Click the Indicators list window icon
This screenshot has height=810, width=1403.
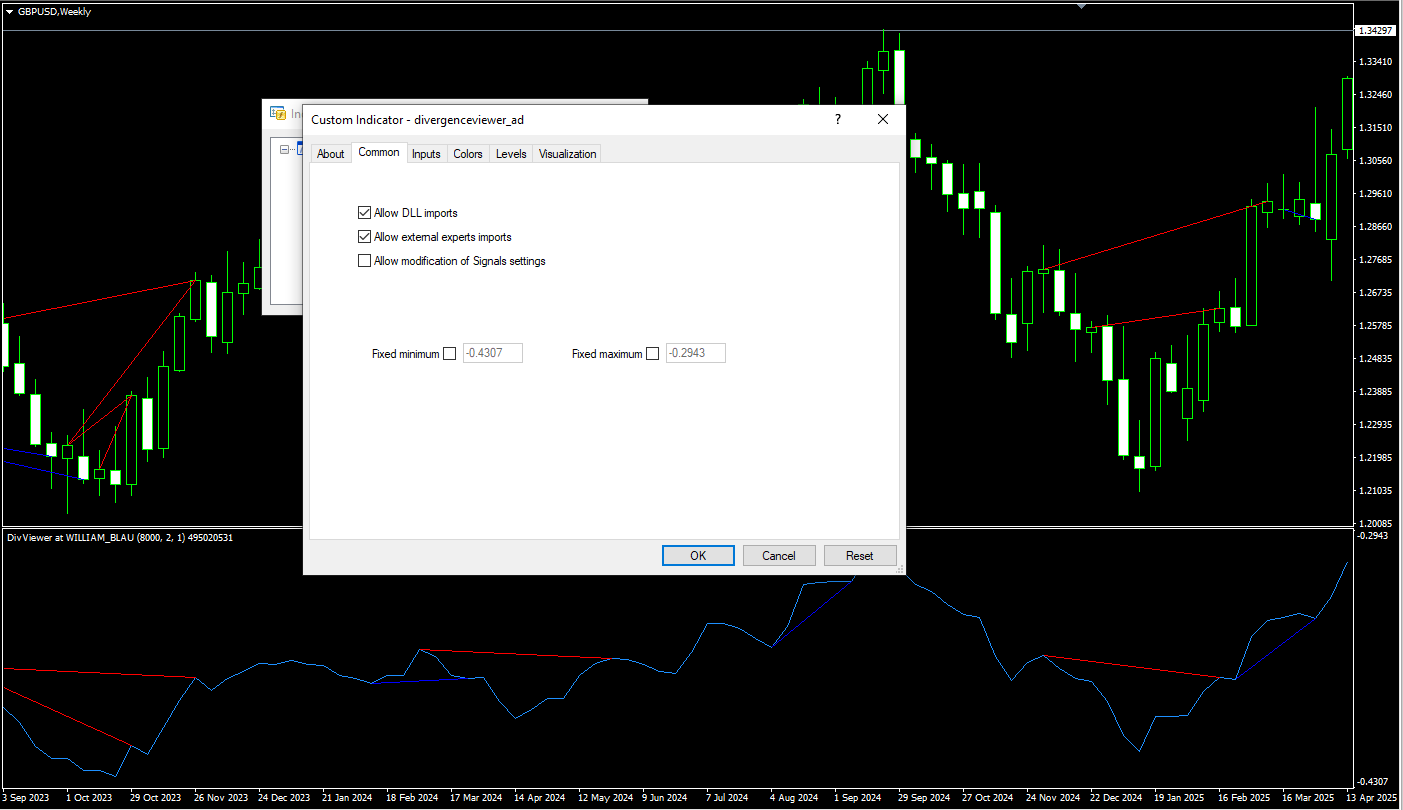pos(278,113)
